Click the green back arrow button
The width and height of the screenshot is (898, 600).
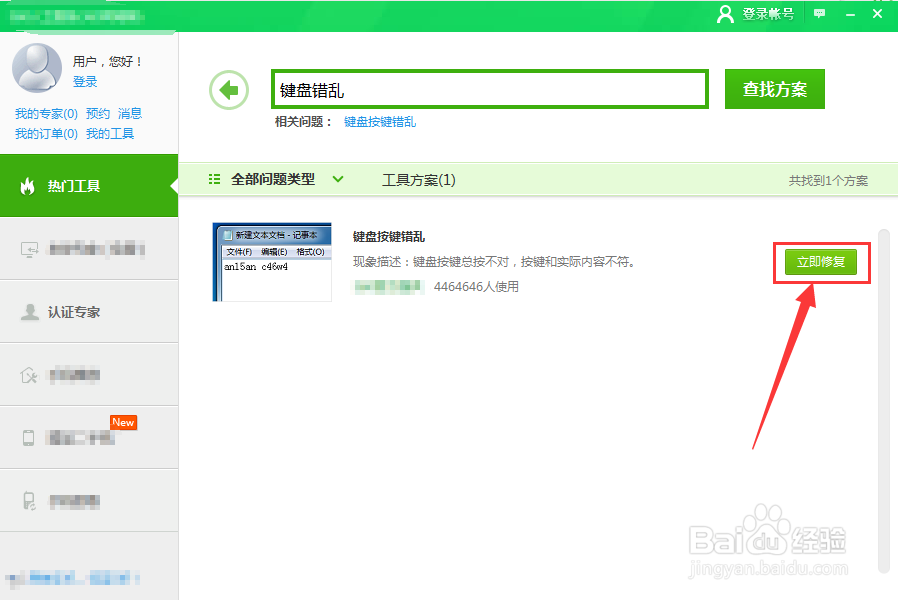click(x=228, y=89)
